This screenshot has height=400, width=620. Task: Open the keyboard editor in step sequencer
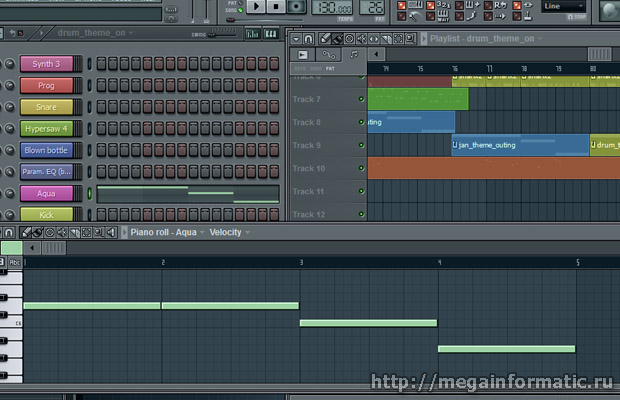(271, 34)
